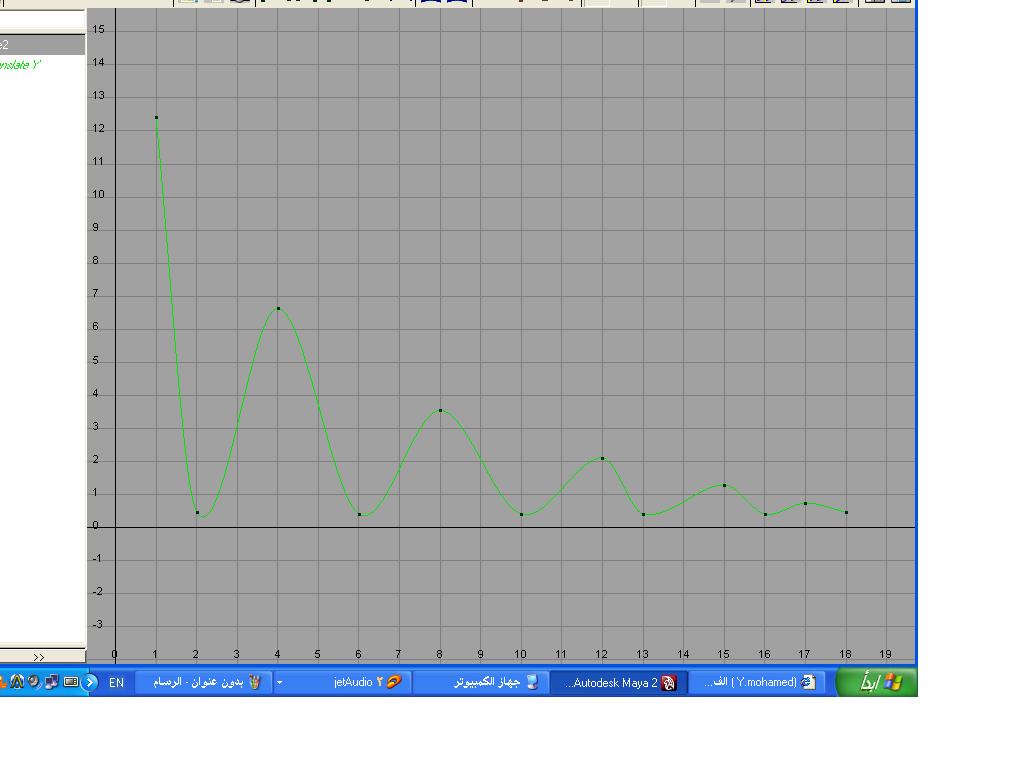Click the network computers tray icon
Viewport: 1024px width, 768px height.
[52, 682]
